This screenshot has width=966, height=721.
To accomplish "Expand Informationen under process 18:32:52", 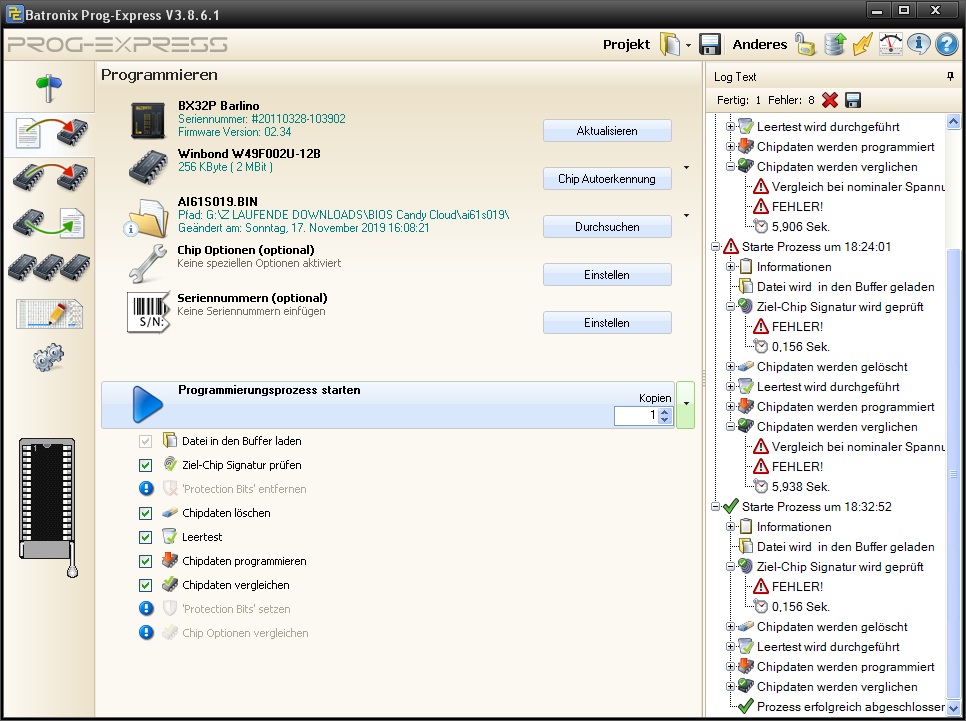I will pyautogui.click(x=730, y=527).
